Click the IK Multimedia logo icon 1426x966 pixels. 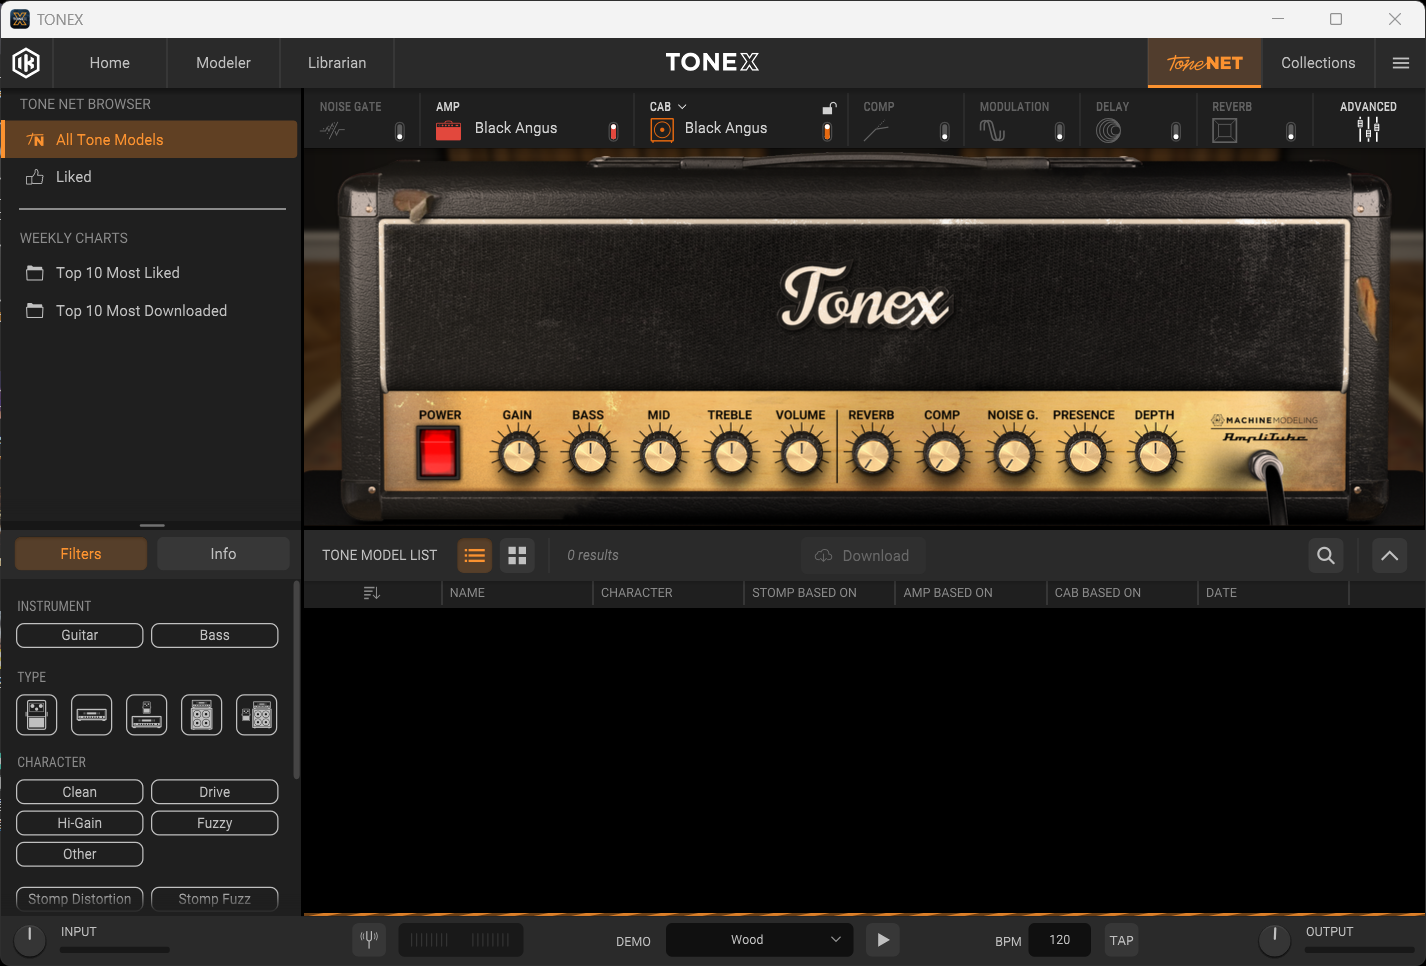coord(26,63)
